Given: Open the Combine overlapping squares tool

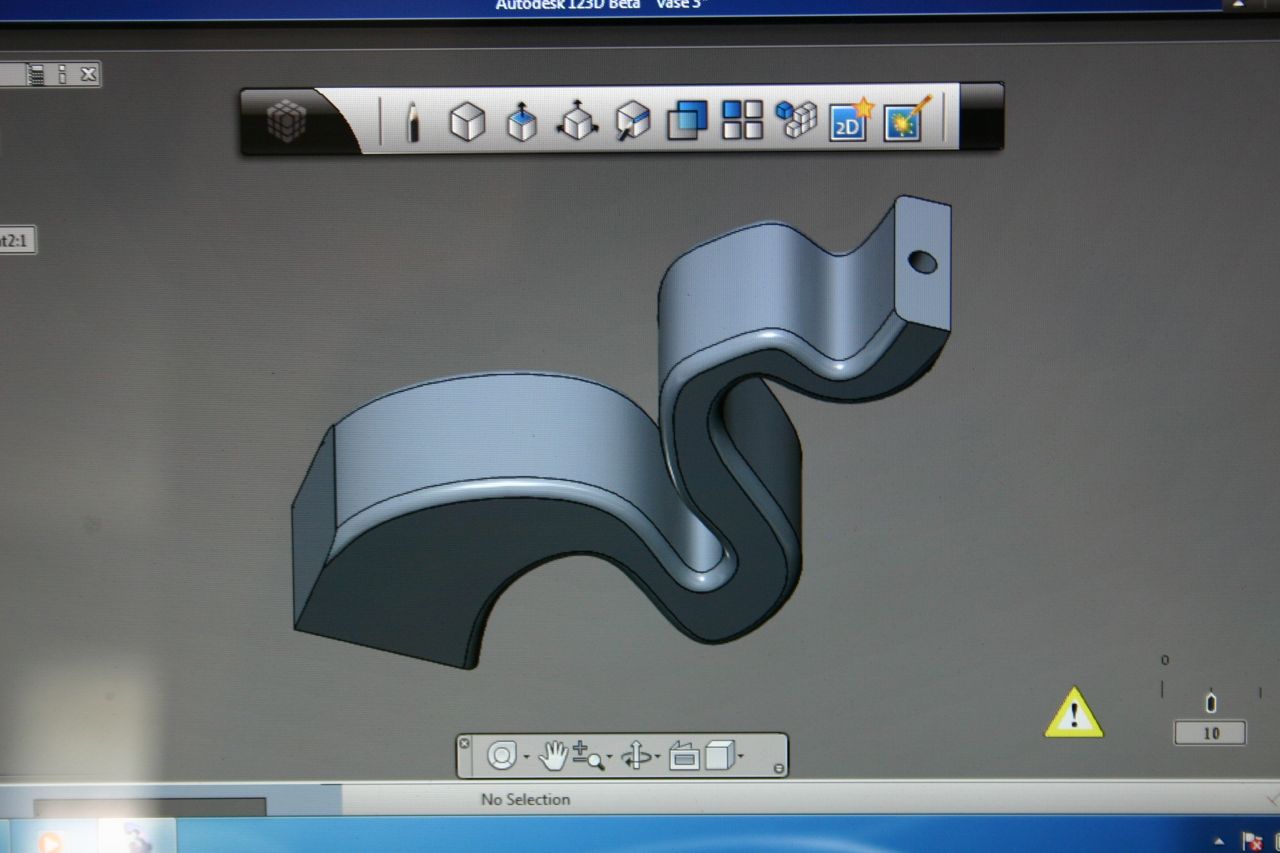Looking at the screenshot, I should [x=687, y=120].
